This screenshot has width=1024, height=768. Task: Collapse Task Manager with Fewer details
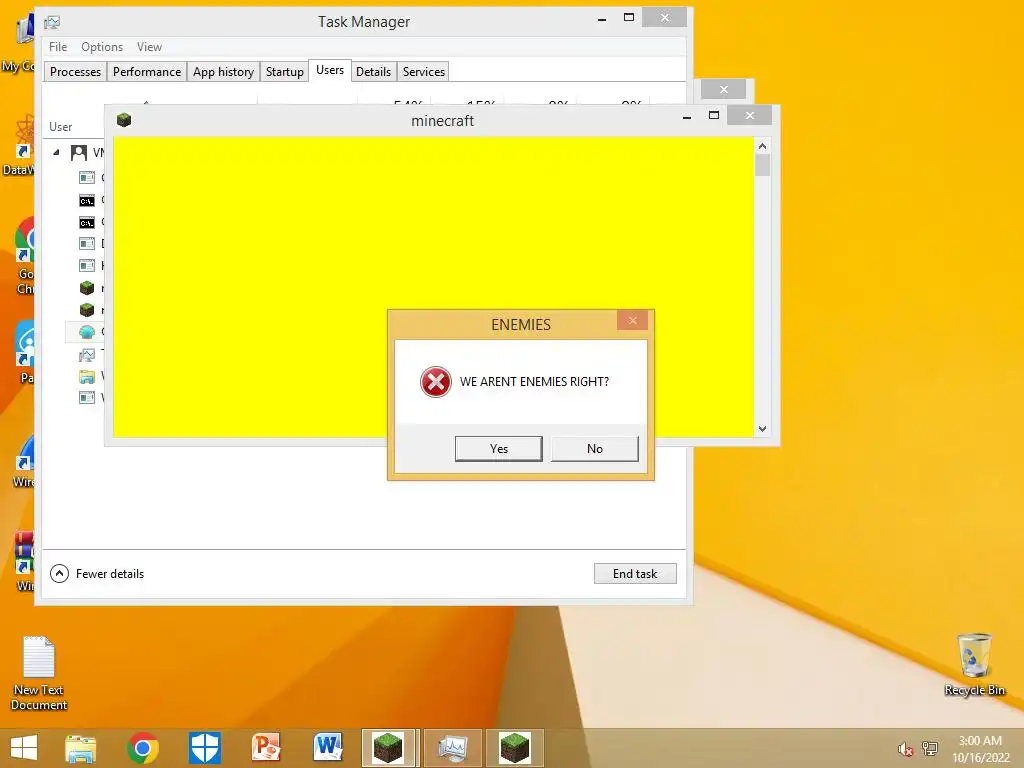click(97, 573)
